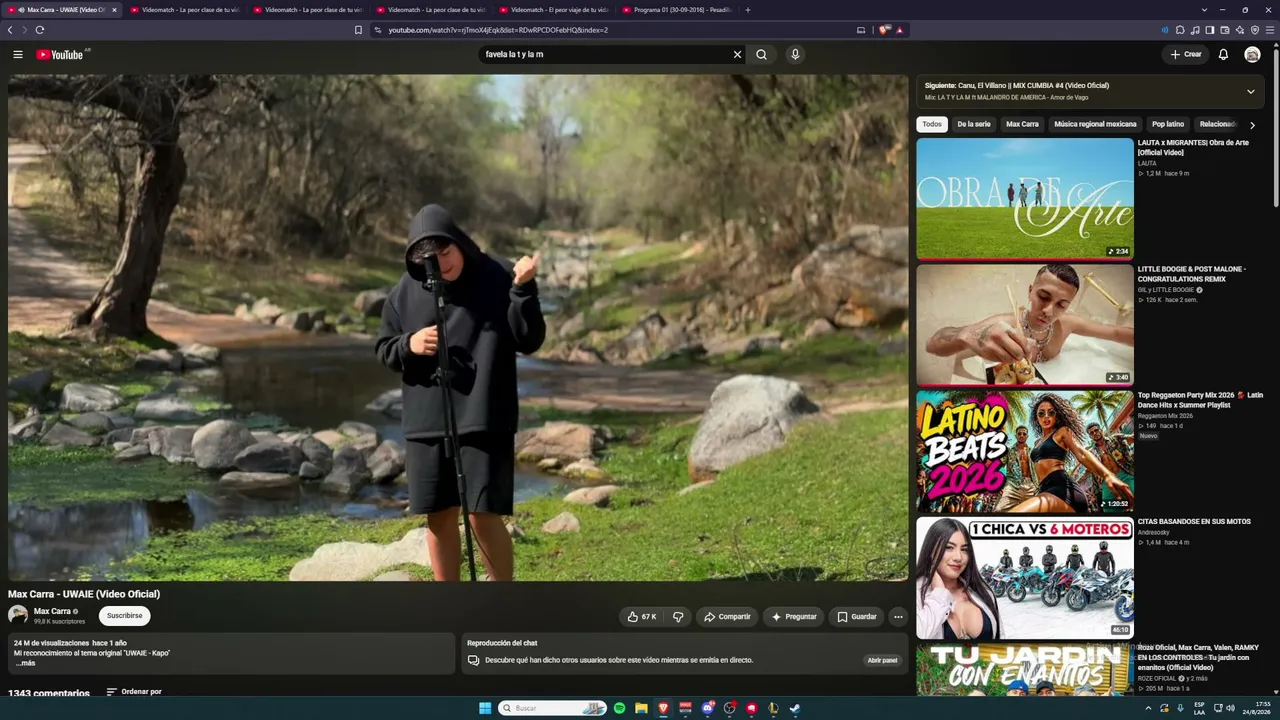Open Brave VPN shield icon
This screenshot has height=720, width=1280.
(x=1255, y=30)
